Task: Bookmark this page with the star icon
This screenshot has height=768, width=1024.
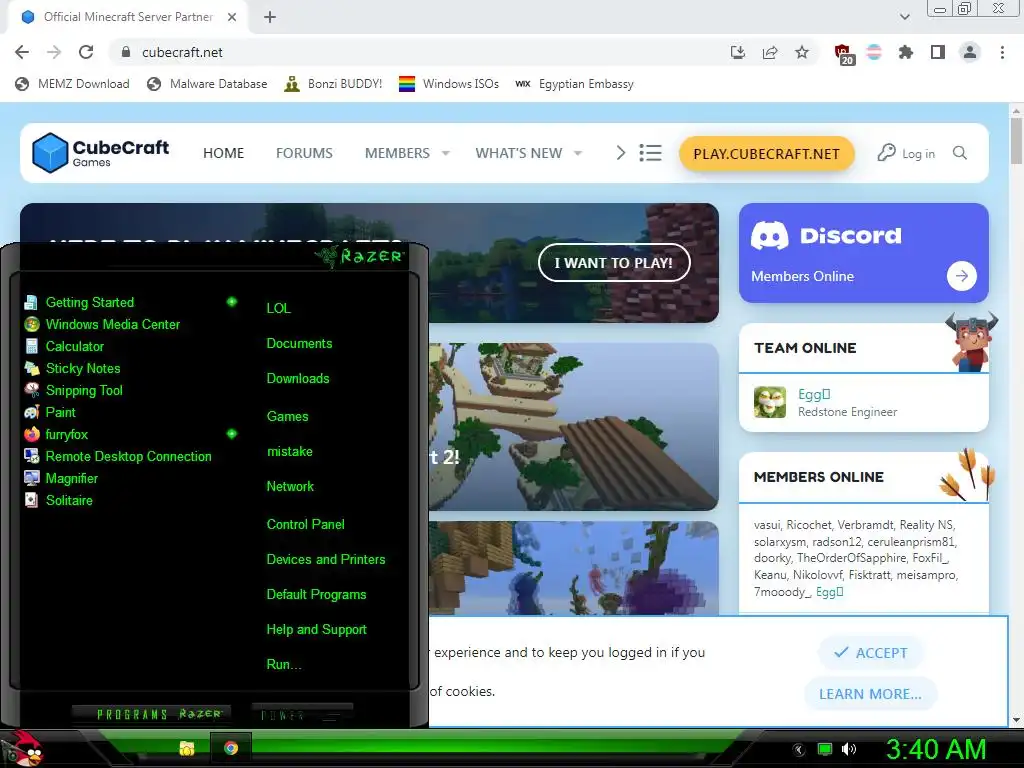Action: (802, 52)
